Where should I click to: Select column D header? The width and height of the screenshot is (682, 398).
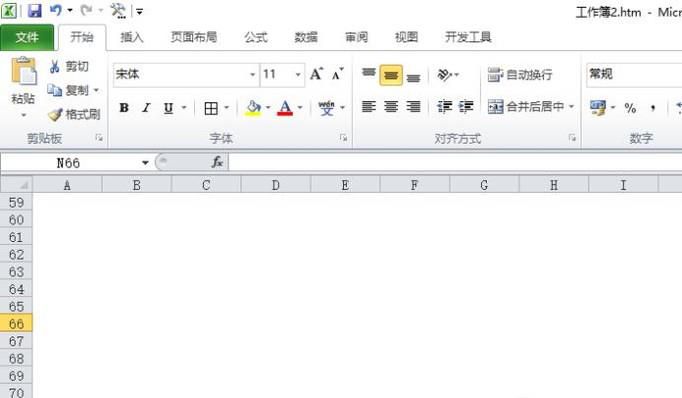click(x=276, y=185)
